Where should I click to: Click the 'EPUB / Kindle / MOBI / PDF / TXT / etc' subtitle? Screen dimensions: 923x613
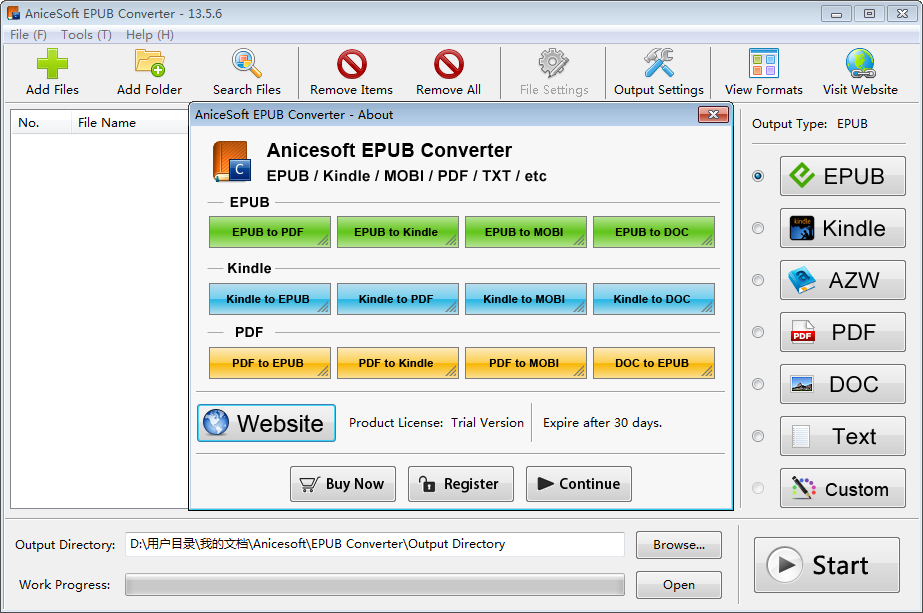pos(406,176)
